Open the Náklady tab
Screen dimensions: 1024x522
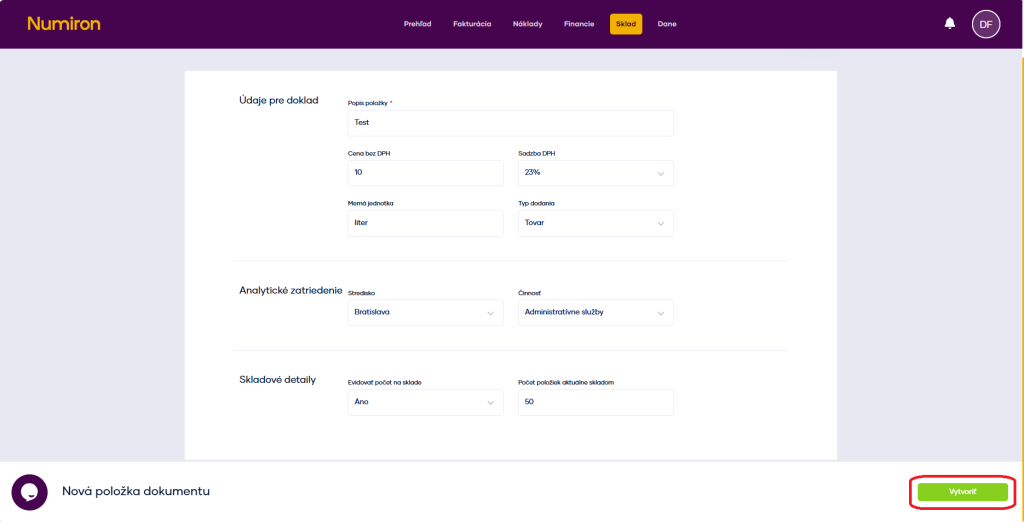[527, 24]
